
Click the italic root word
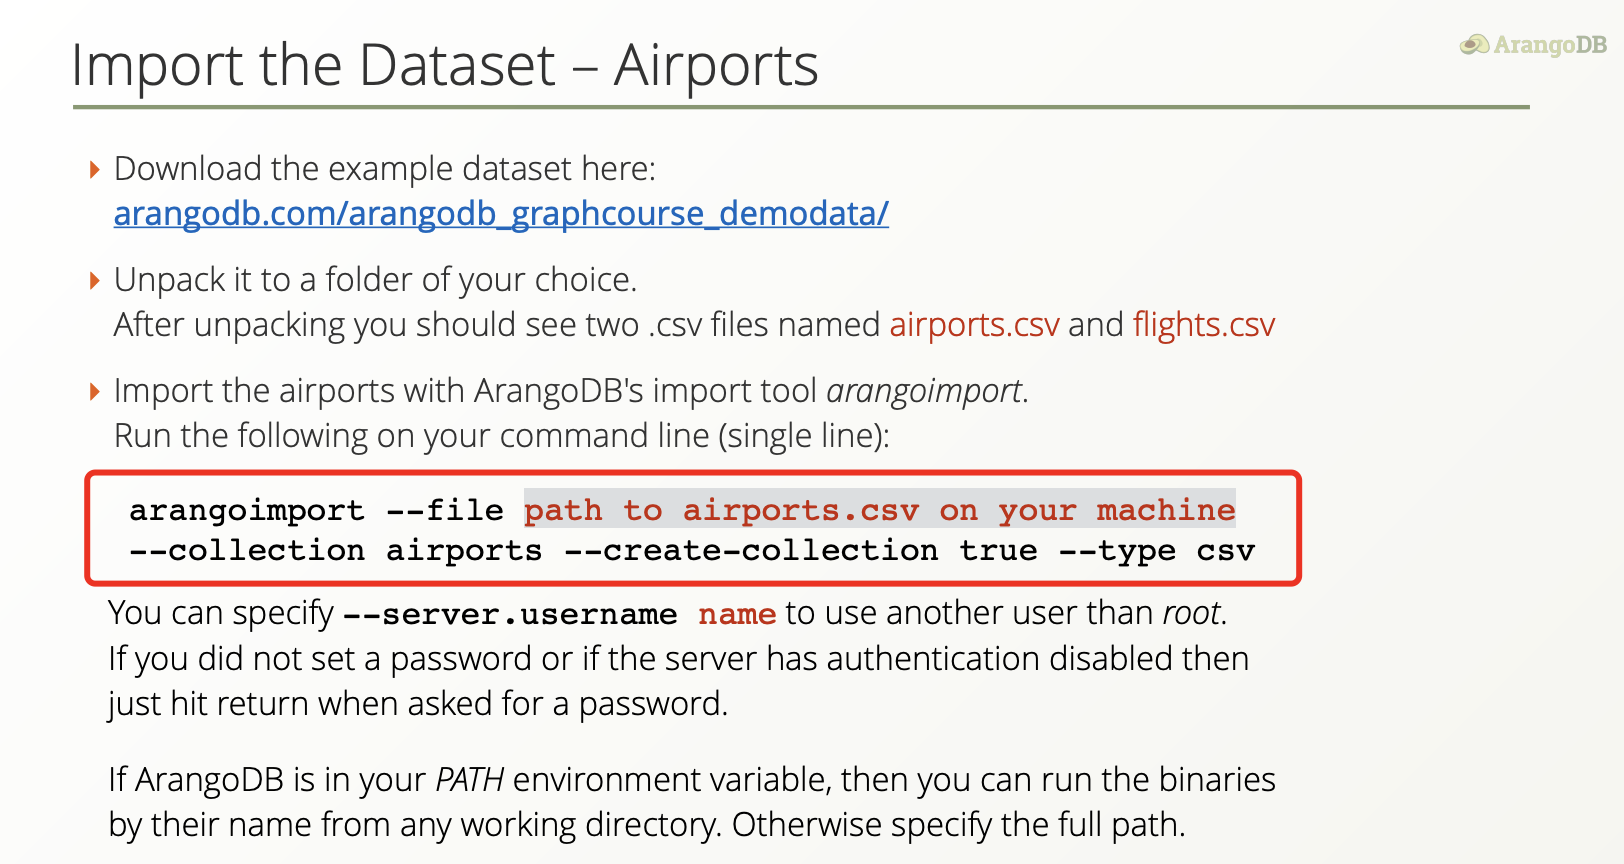pos(1191,613)
